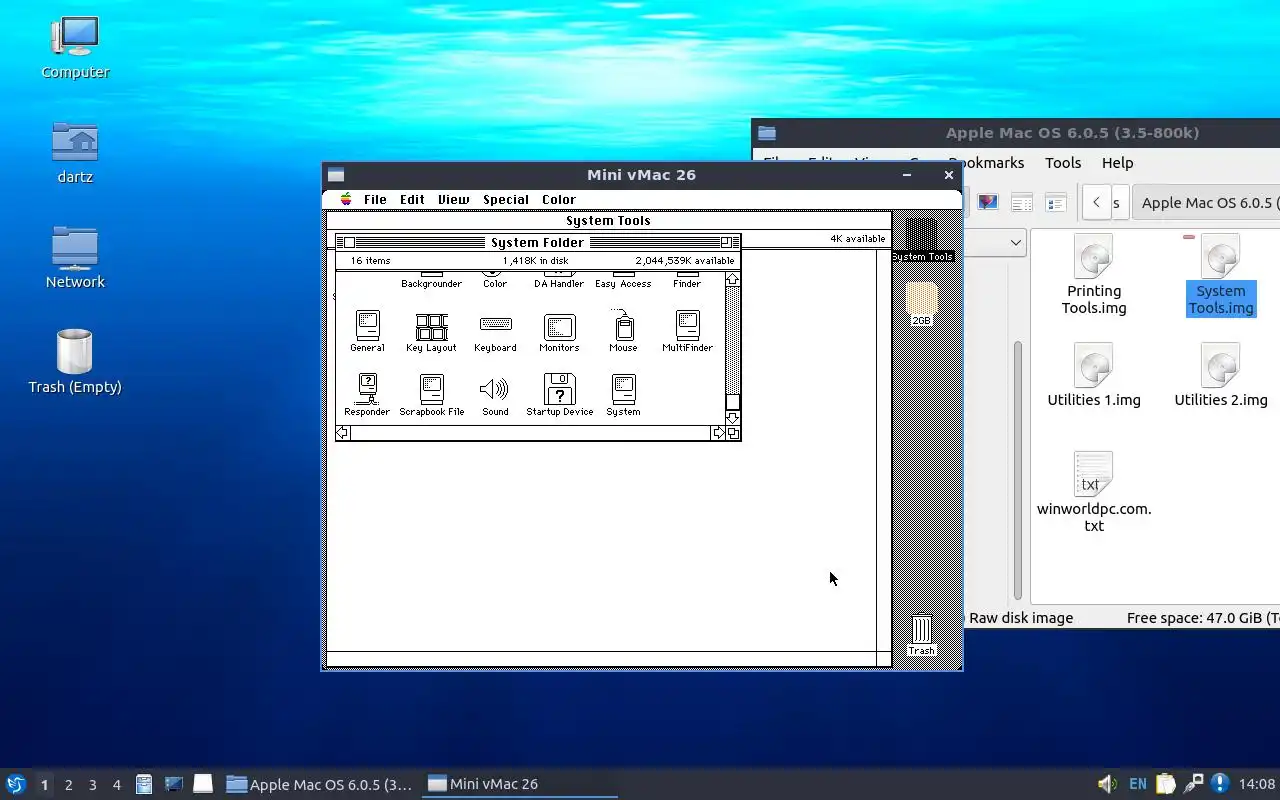Click the compact view toolbar icon
The image size is (1280, 800).
(1021, 202)
